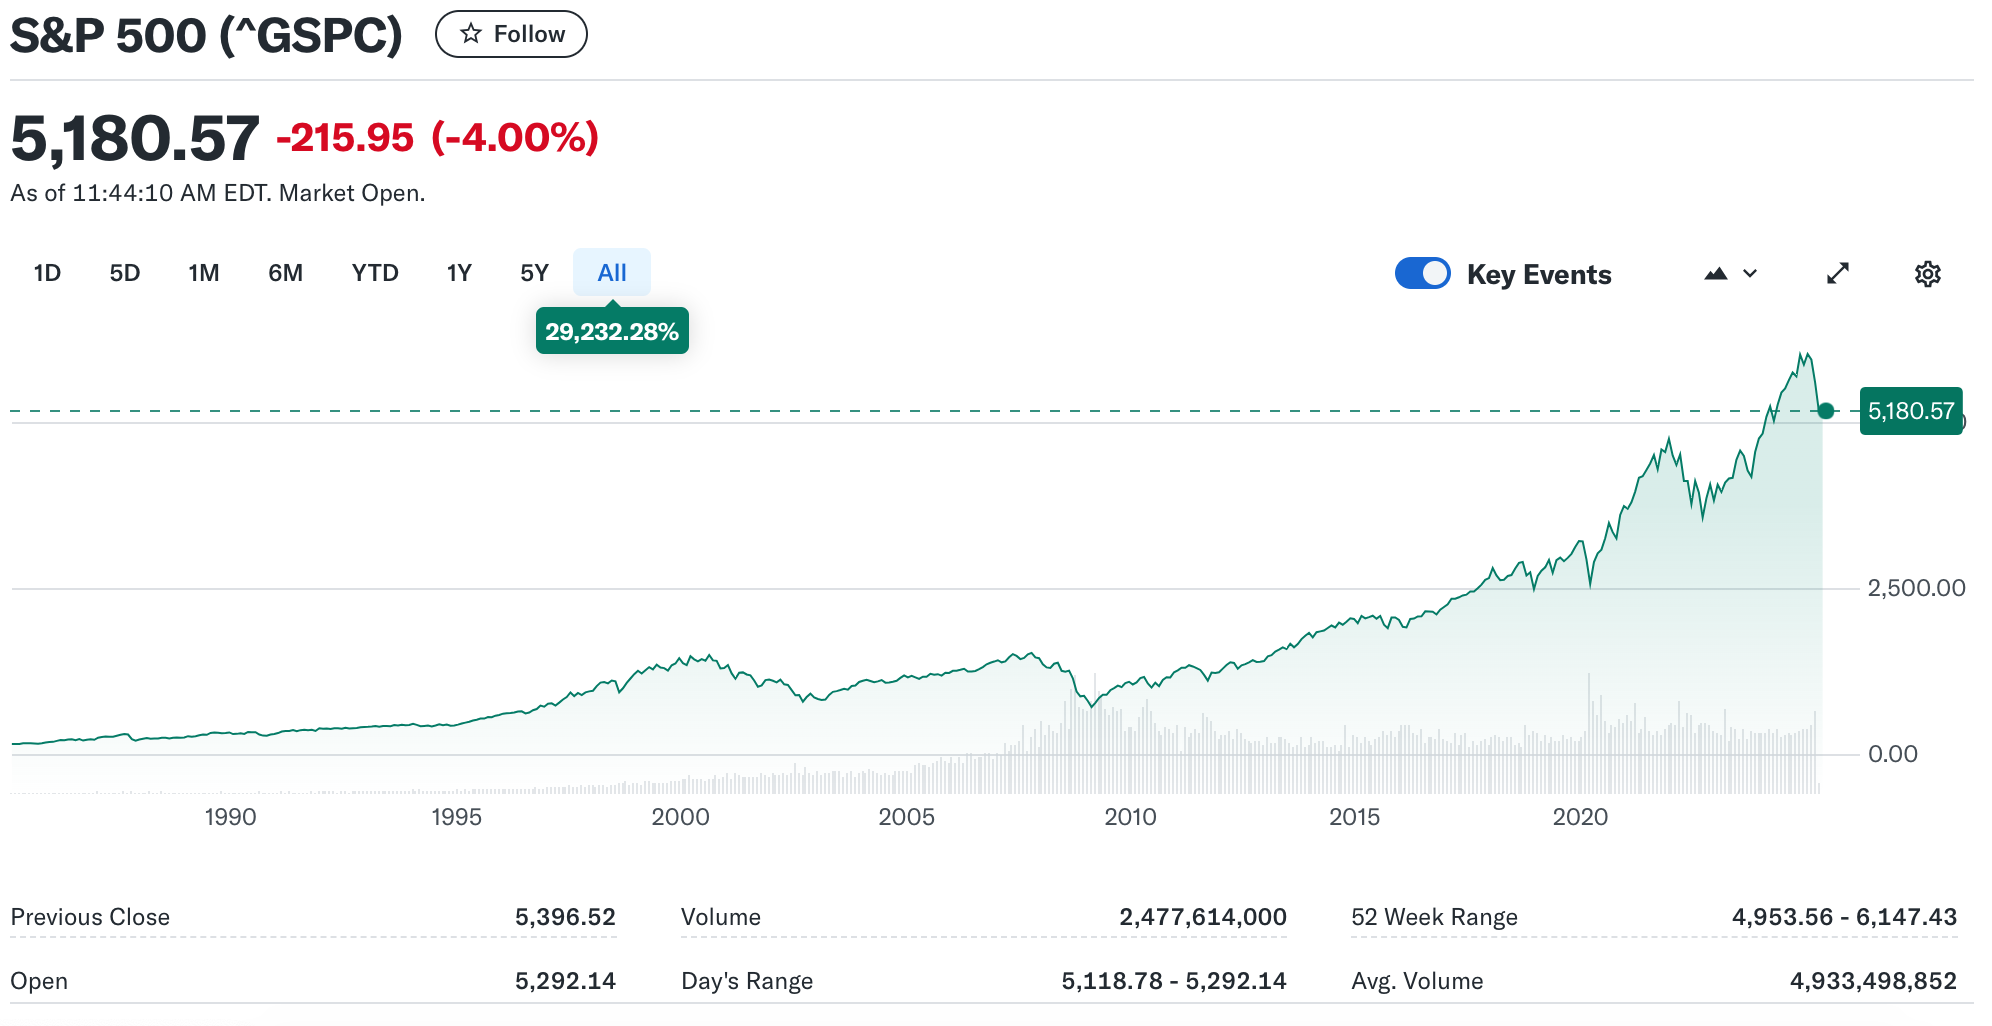Click the star icon in Follow button
The height and width of the screenshot is (1026, 1992).
tap(471, 34)
